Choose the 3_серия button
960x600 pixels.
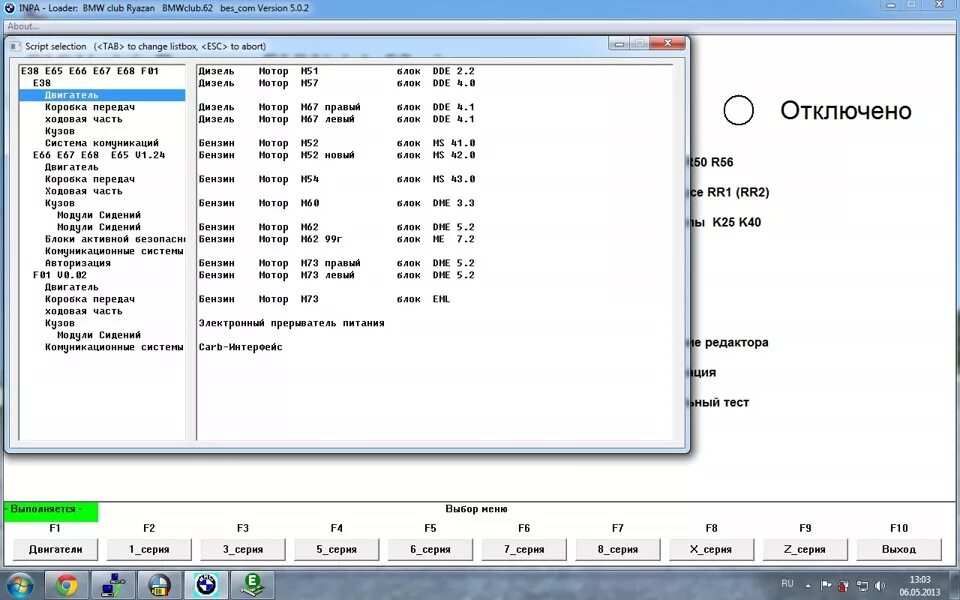[242, 549]
